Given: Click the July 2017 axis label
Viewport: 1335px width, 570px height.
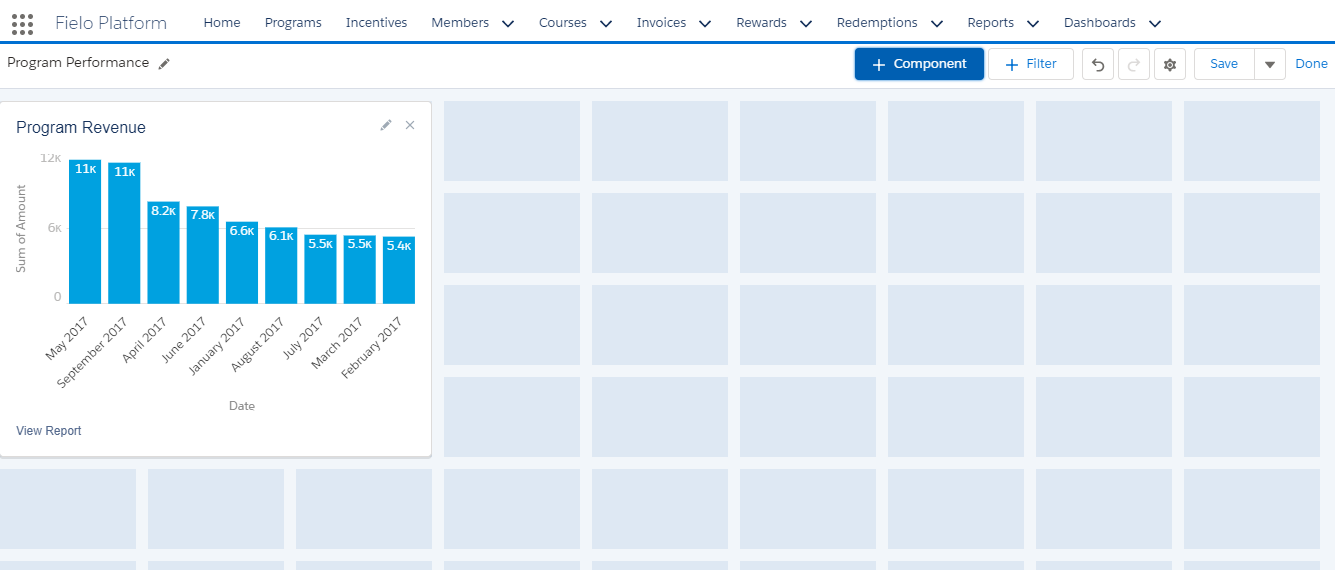Looking at the screenshot, I should click(x=302, y=340).
